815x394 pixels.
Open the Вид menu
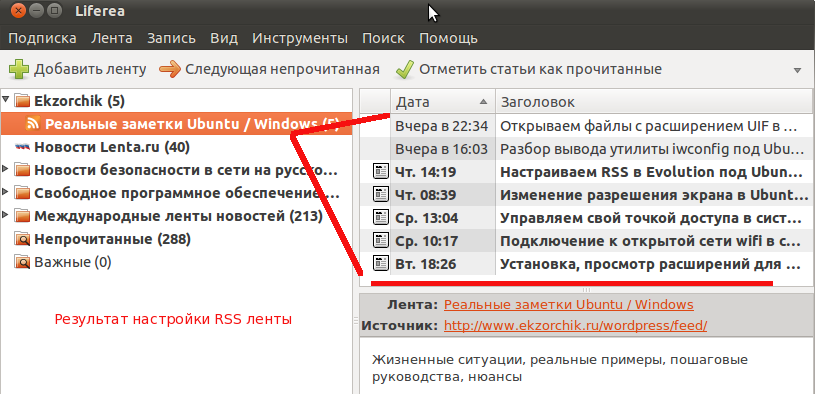click(224, 38)
